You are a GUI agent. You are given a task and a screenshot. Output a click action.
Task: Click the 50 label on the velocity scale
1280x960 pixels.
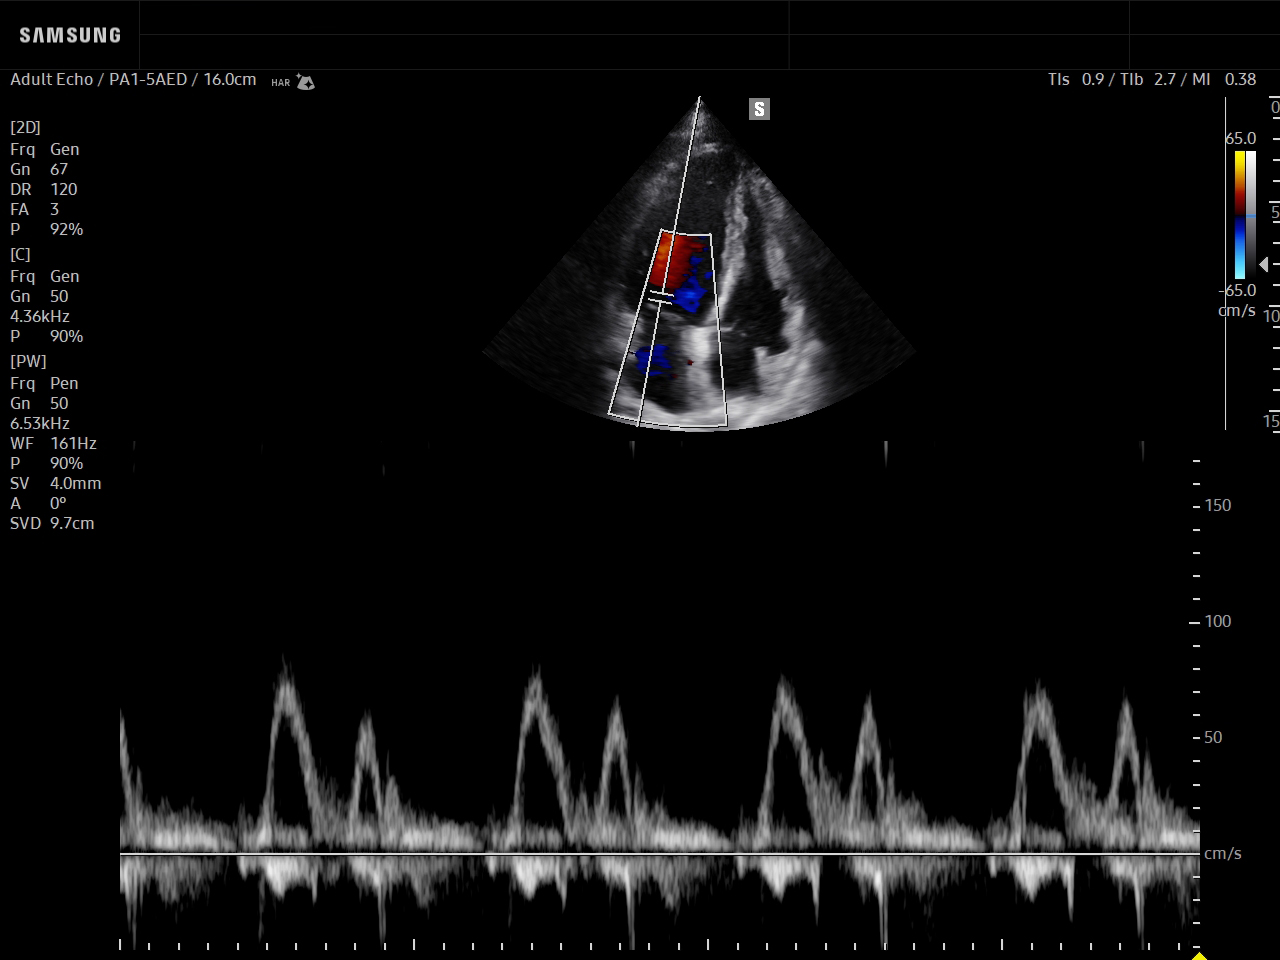[1213, 737]
